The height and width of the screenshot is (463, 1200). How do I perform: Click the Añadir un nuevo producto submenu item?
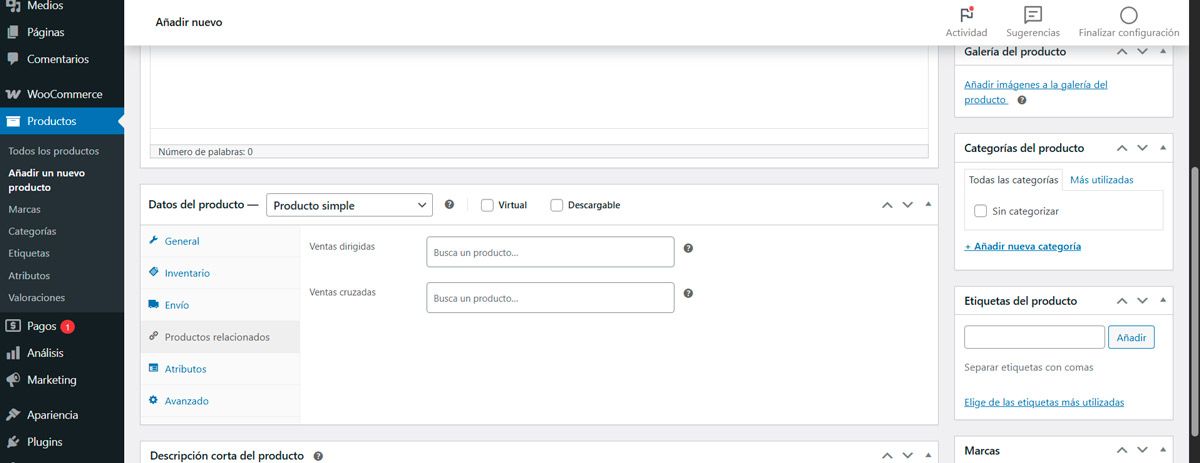tap(46, 180)
